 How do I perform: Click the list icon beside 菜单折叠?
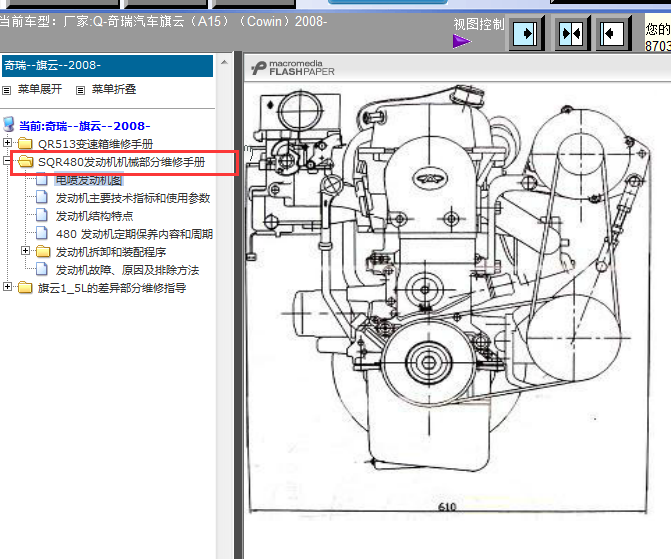point(80,90)
